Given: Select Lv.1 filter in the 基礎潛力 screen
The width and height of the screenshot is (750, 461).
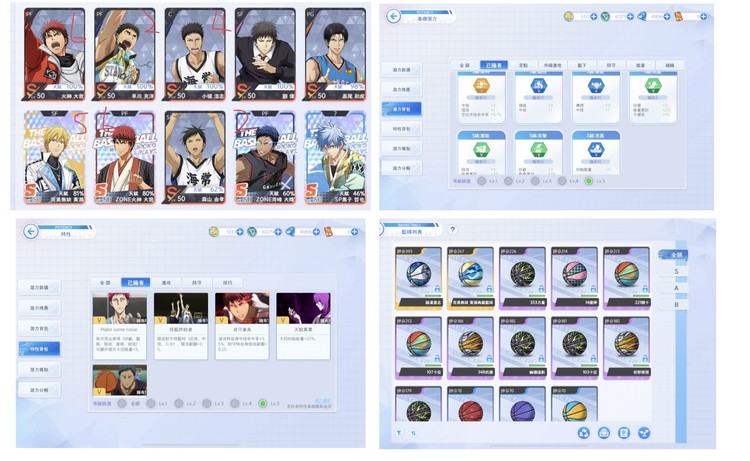Looking at the screenshot, I should [x=482, y=181].
